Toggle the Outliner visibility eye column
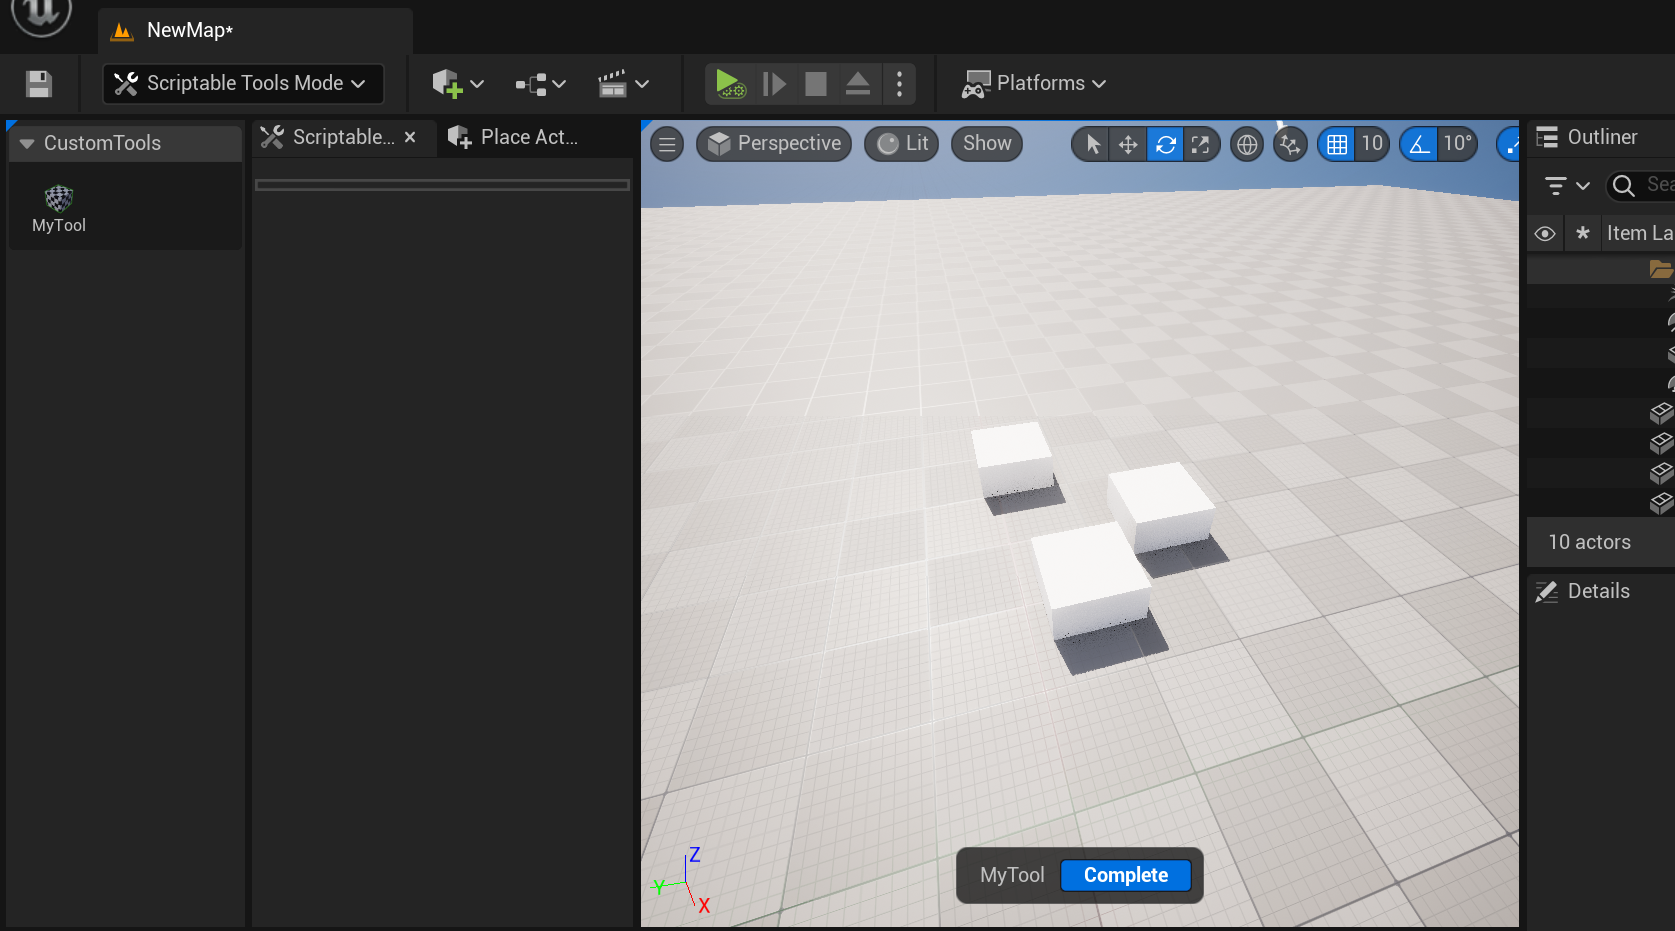1675x931 pixels. [1545, 234]
